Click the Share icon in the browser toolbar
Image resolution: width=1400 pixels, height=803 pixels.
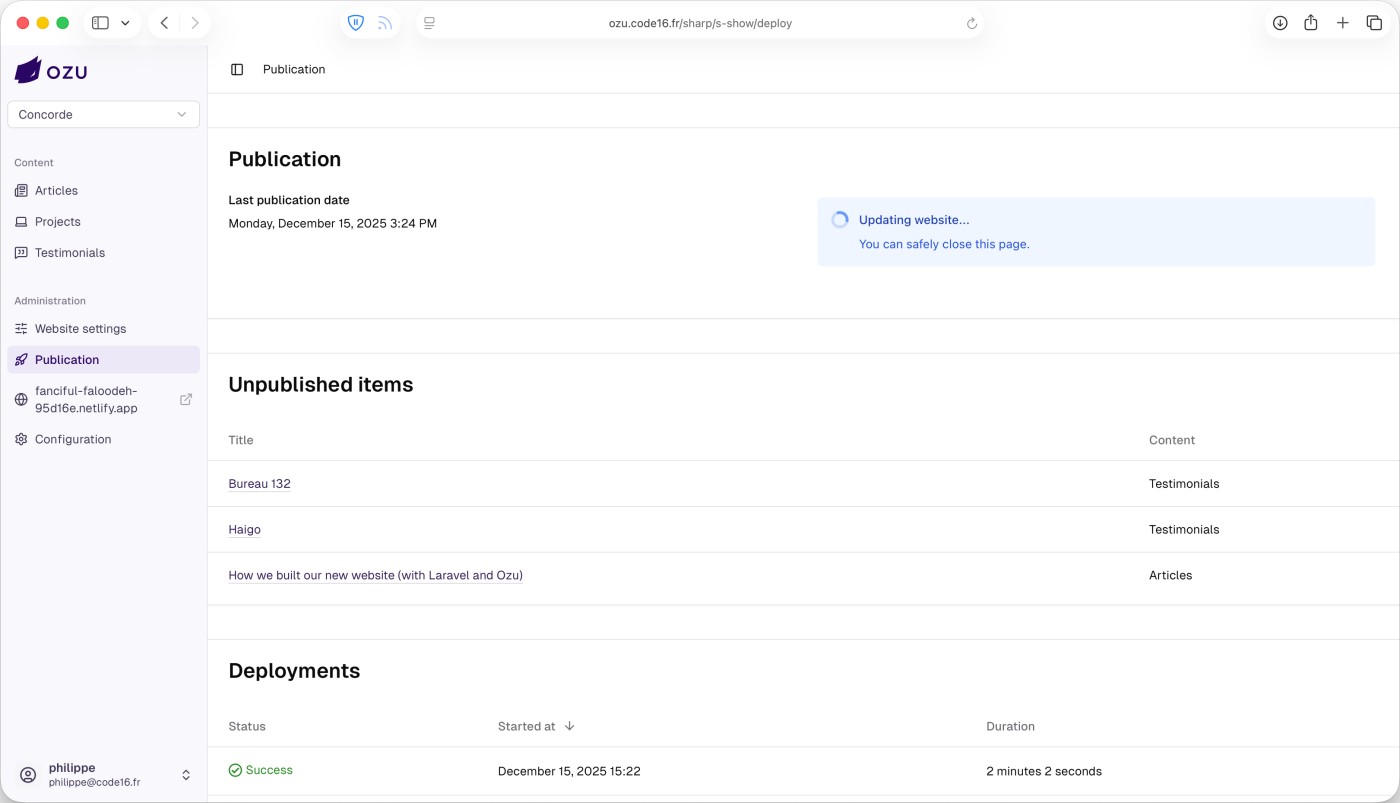coord(1311,22)
